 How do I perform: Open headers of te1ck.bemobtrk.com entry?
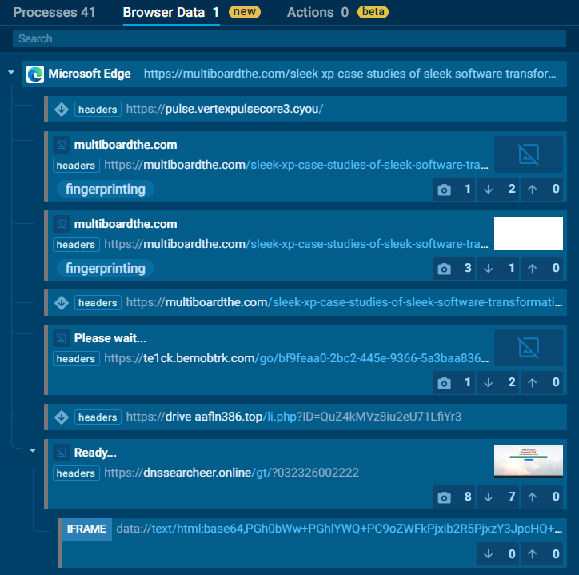(76, 359)
